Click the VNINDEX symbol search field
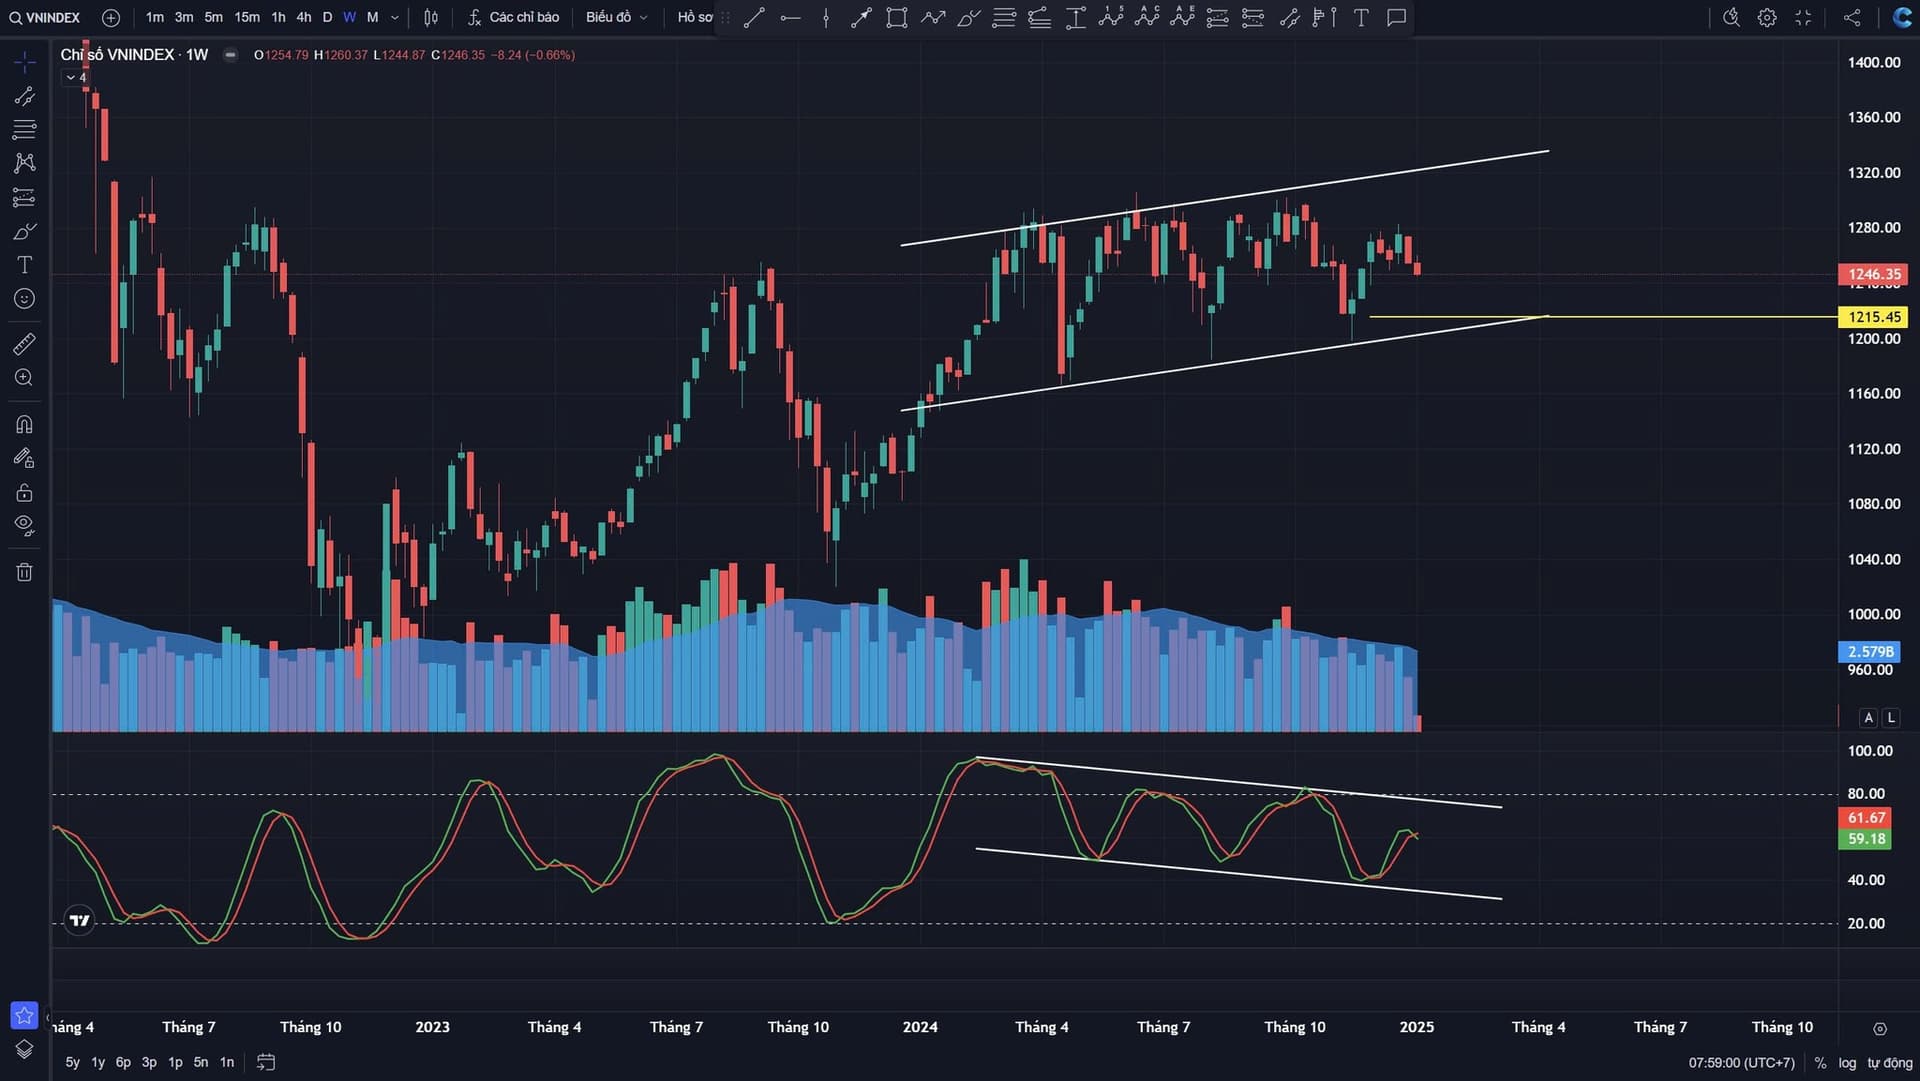The height and width of the screenshot is (1081, 1920). [x=45, y=17]
